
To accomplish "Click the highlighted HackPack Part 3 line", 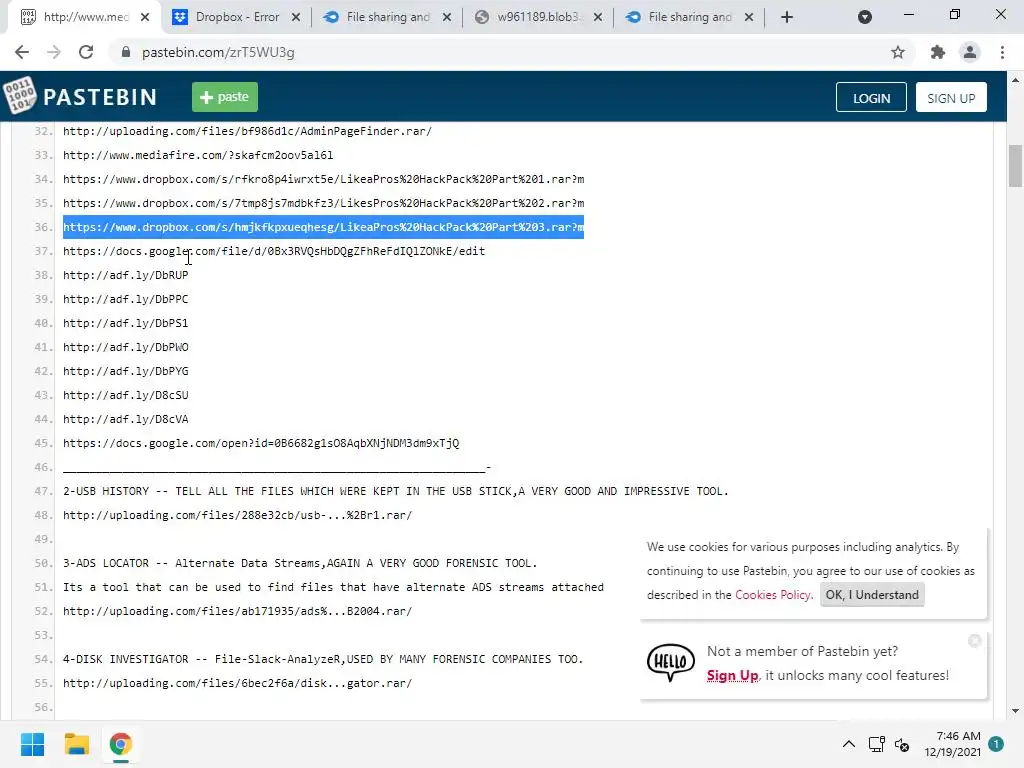I will pyautogui.click(x=323, y=227).
